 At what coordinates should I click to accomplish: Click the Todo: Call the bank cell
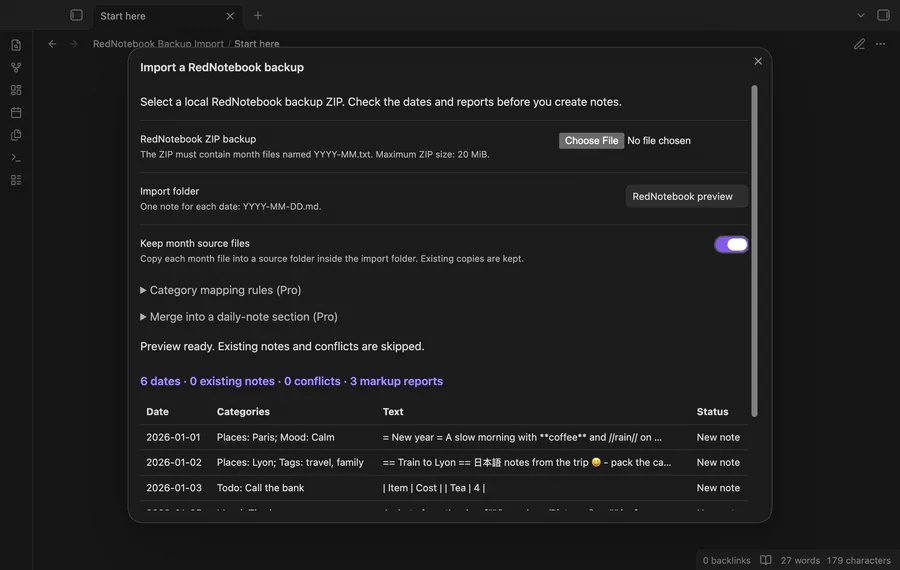pos(261,488)
